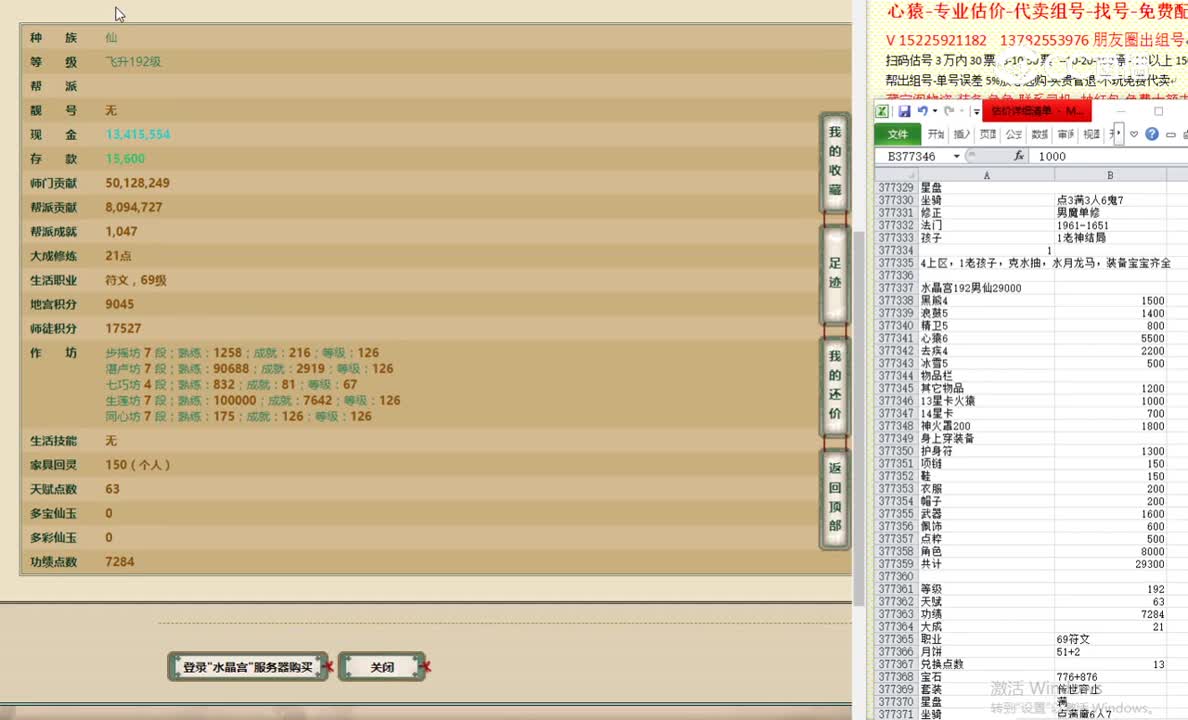Open the 文件 menu in Excel
1188x720 pixels.
(x=897, y=133)
